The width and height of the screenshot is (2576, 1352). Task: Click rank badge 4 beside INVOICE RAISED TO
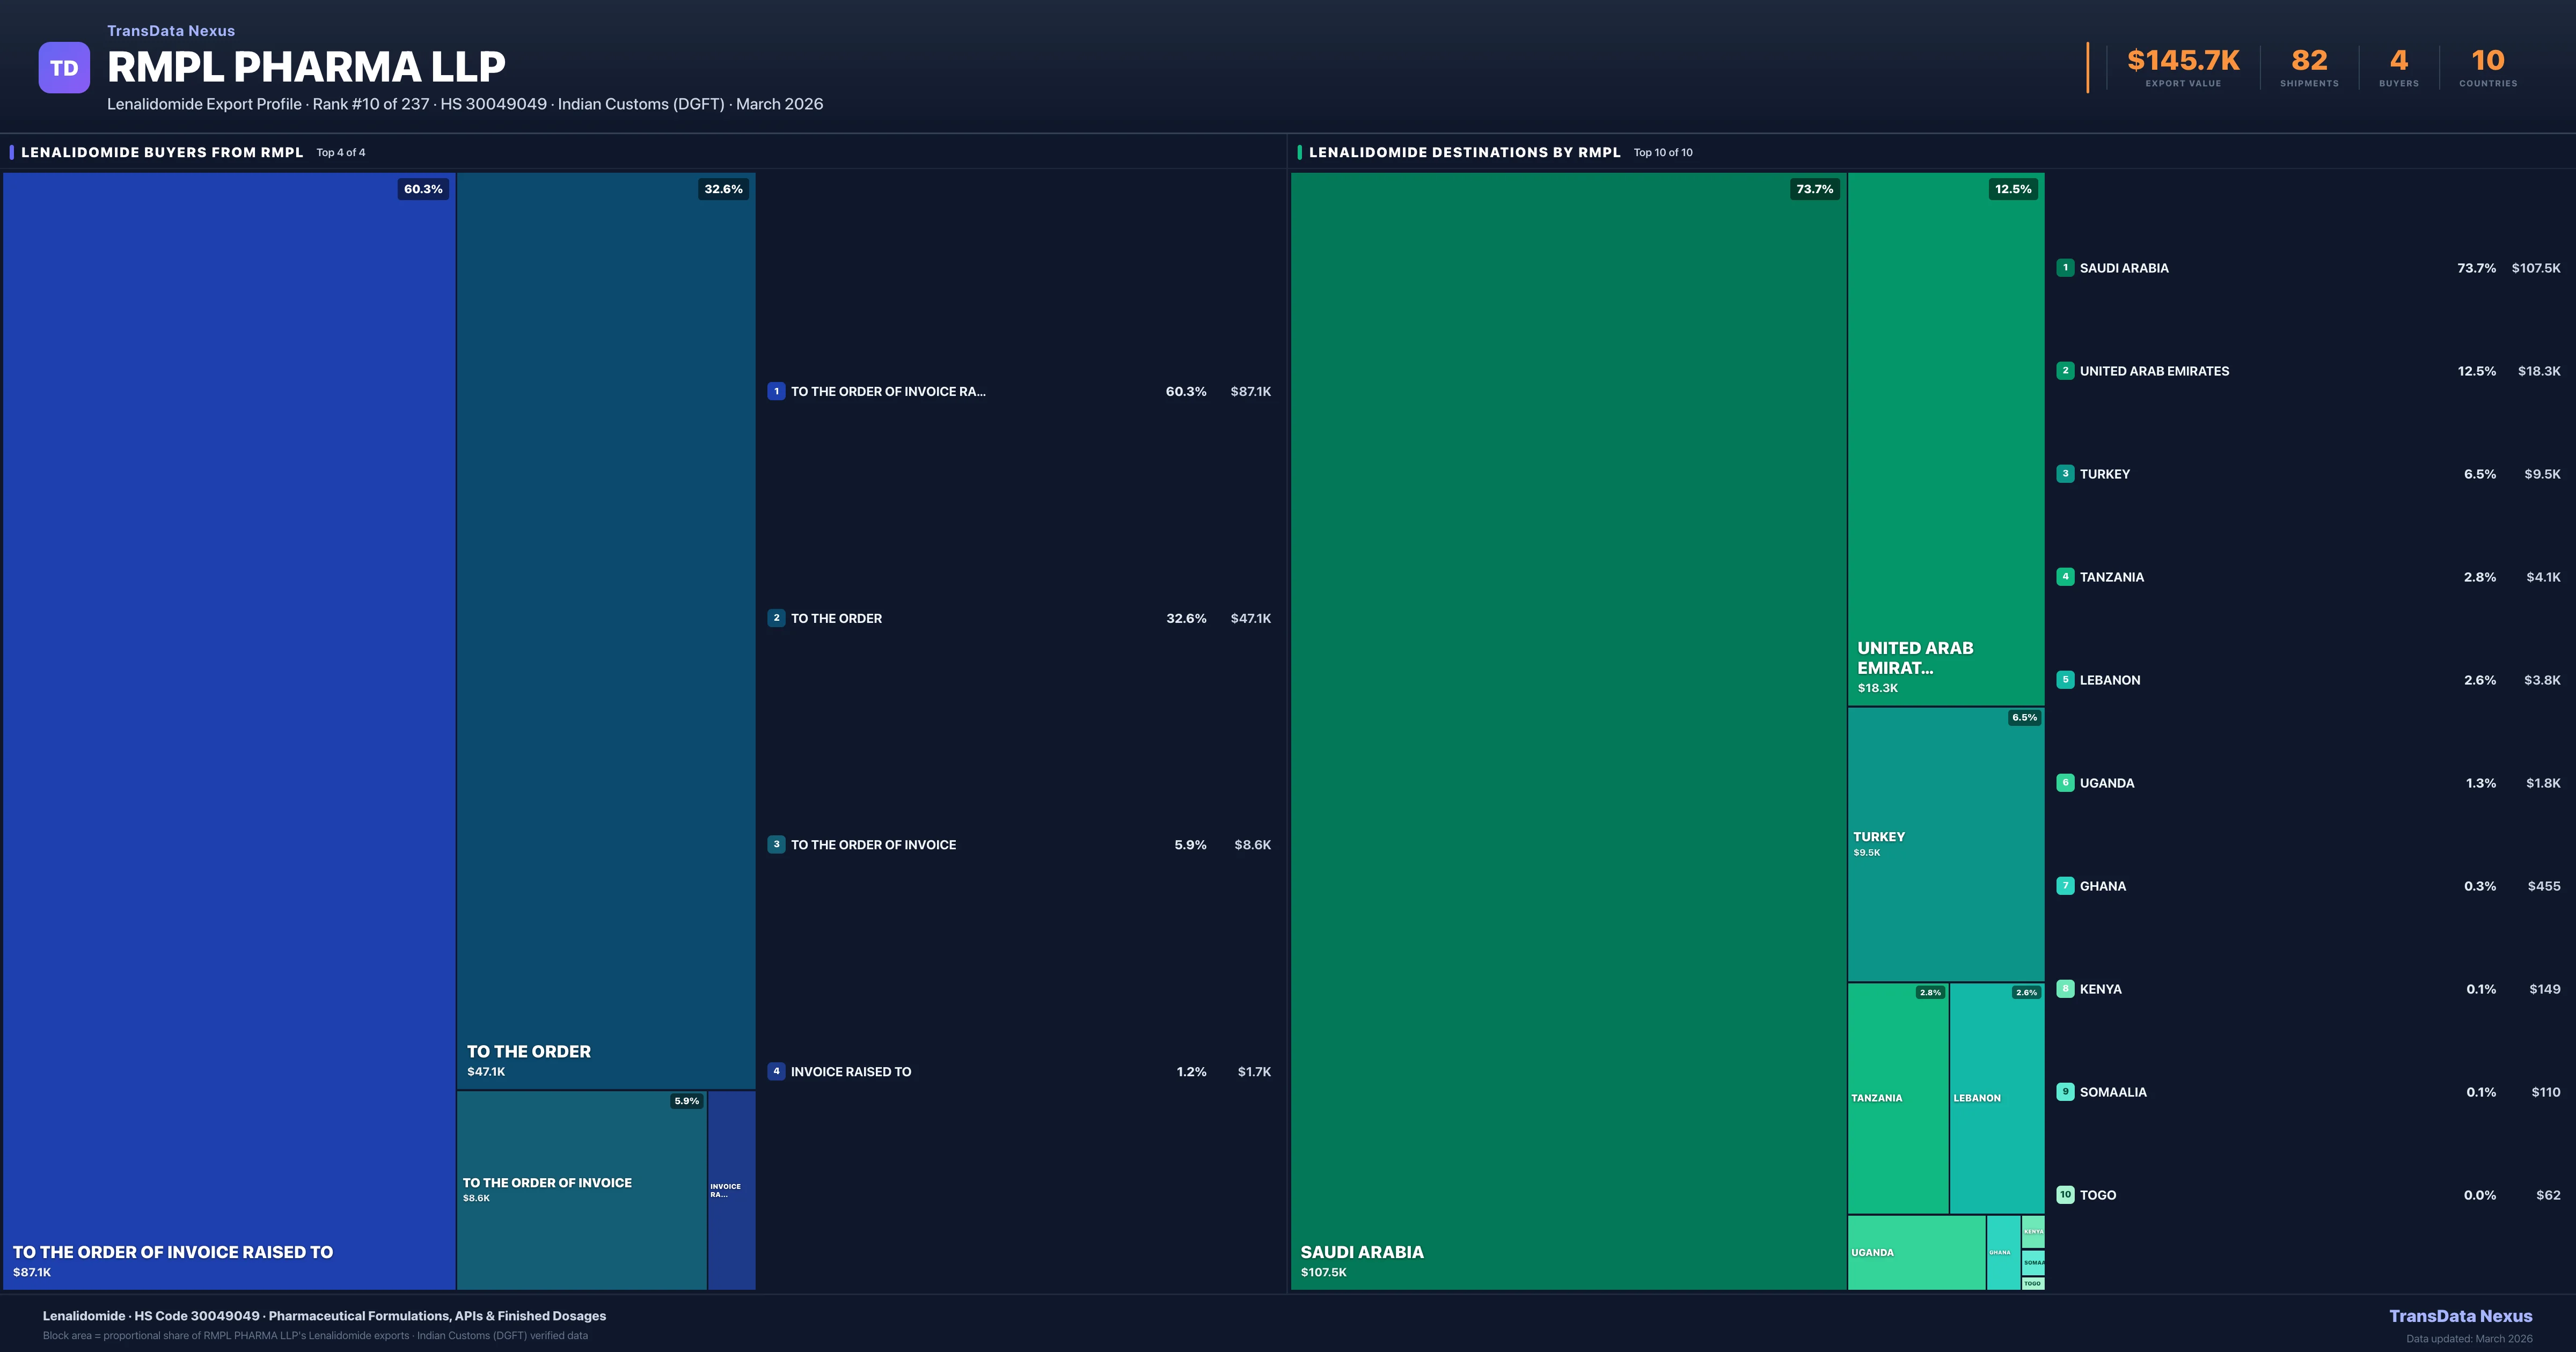pos(777,1071)
